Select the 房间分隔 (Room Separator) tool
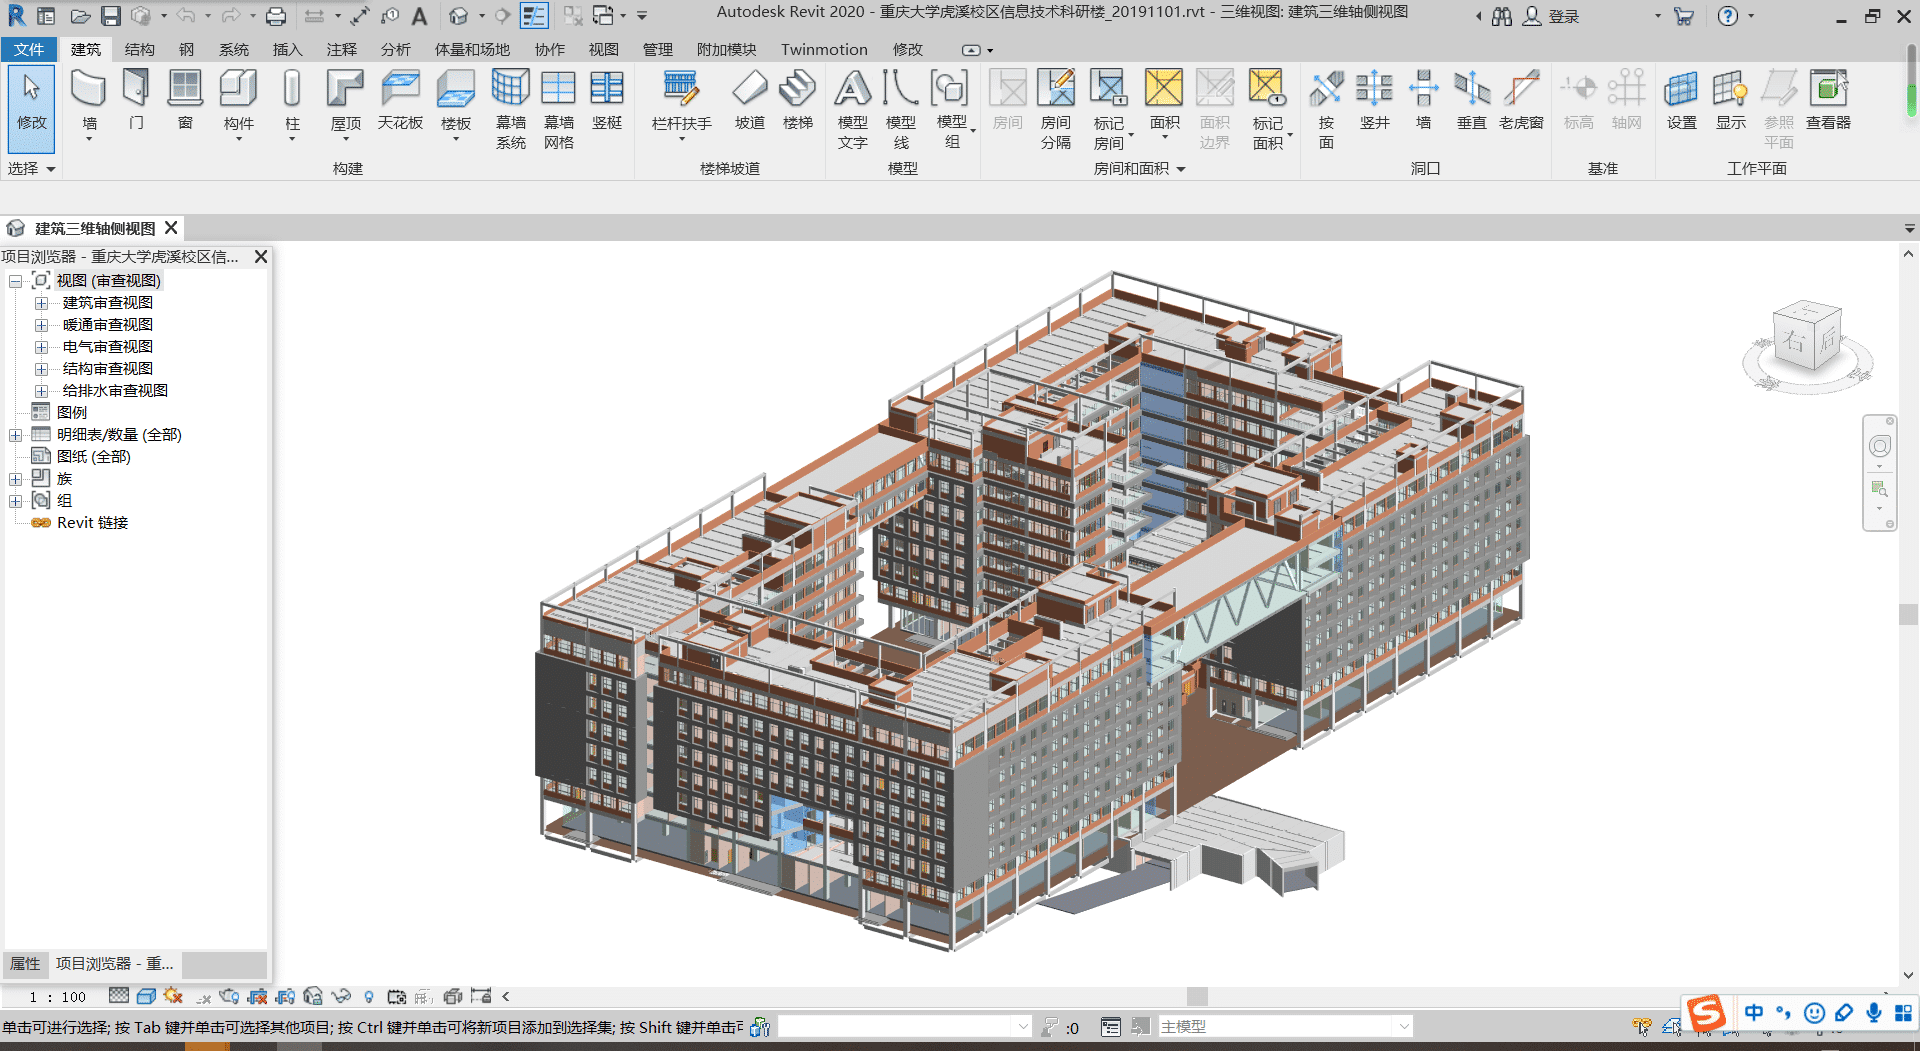The height and width of the screenshot is (1051, 1920). coord(1055,110)
